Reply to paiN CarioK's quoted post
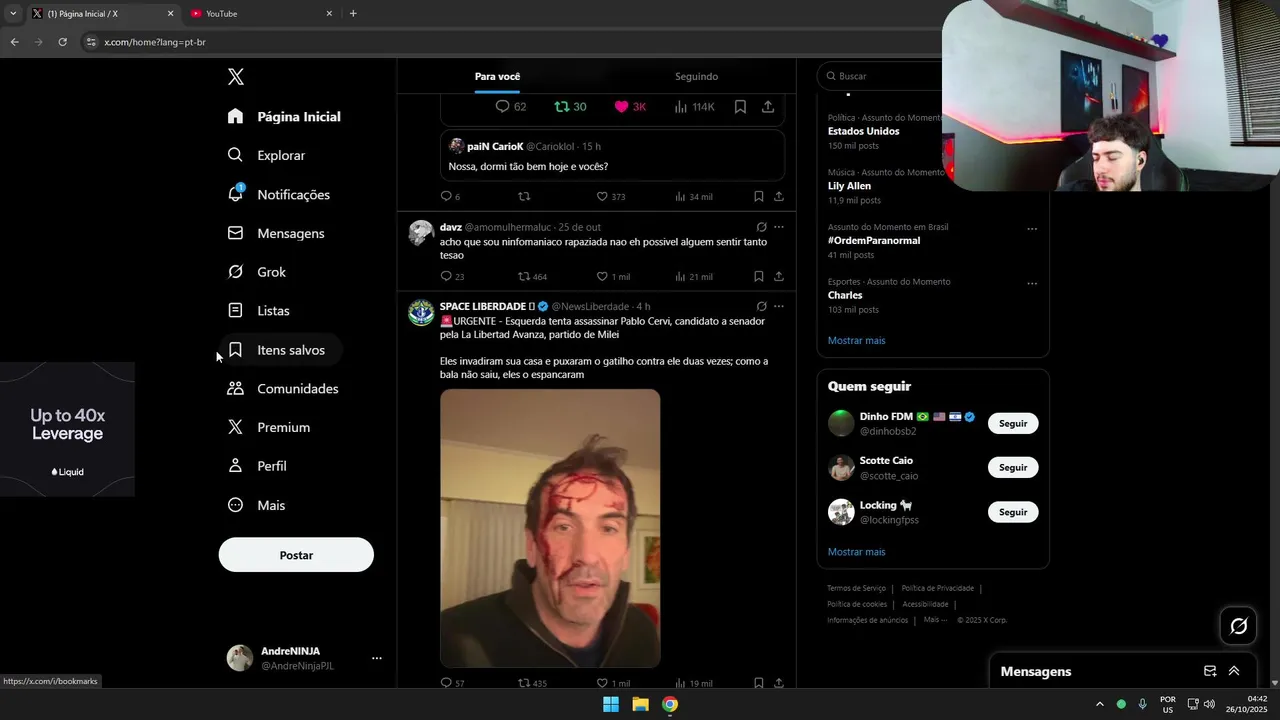Image resolution: width=1280 pixels, height=720 pixels. click(450, 197)
